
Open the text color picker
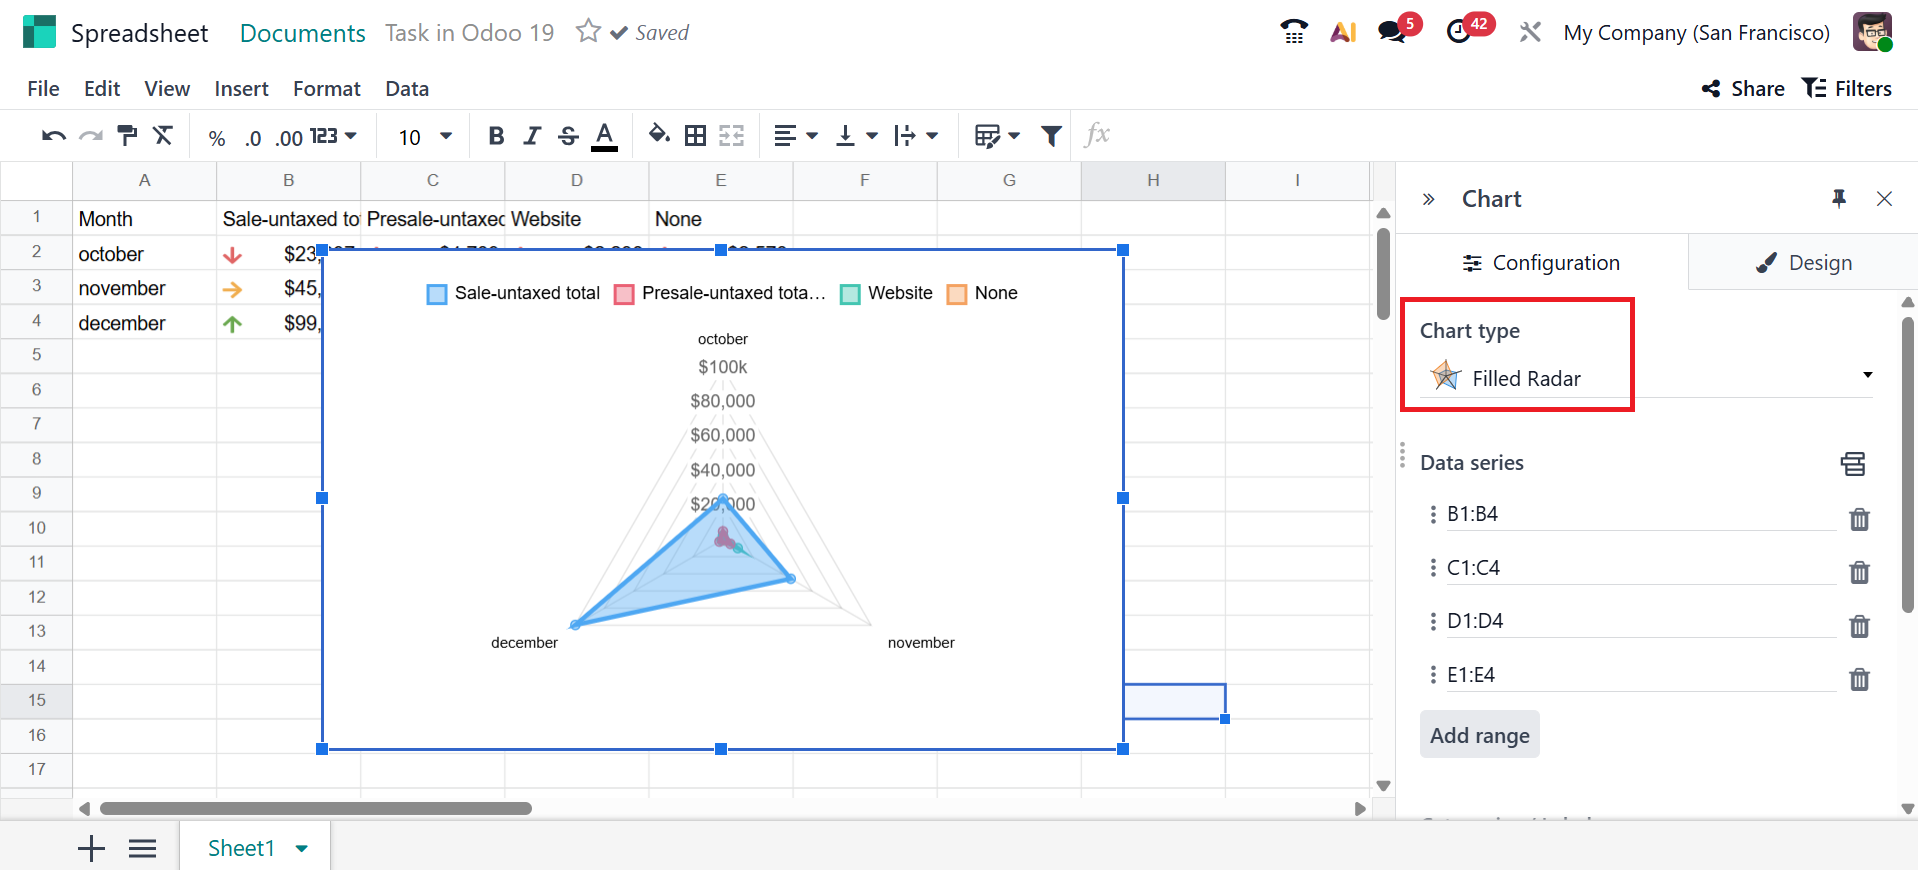click(x=604, y=136)
